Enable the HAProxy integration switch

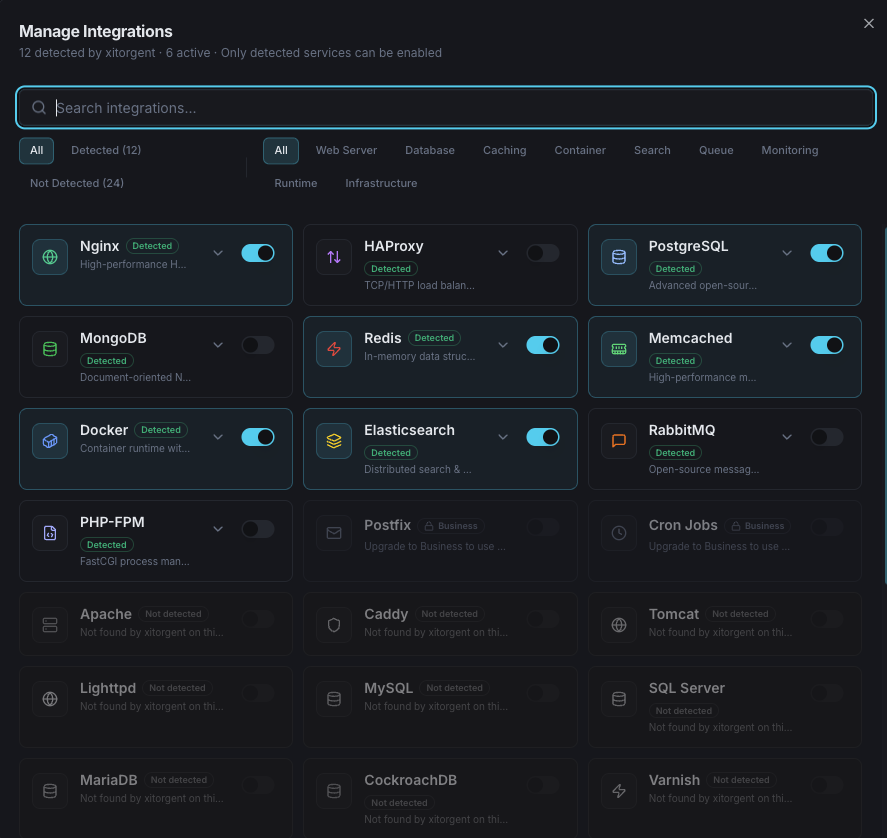(x=542, y=253)
